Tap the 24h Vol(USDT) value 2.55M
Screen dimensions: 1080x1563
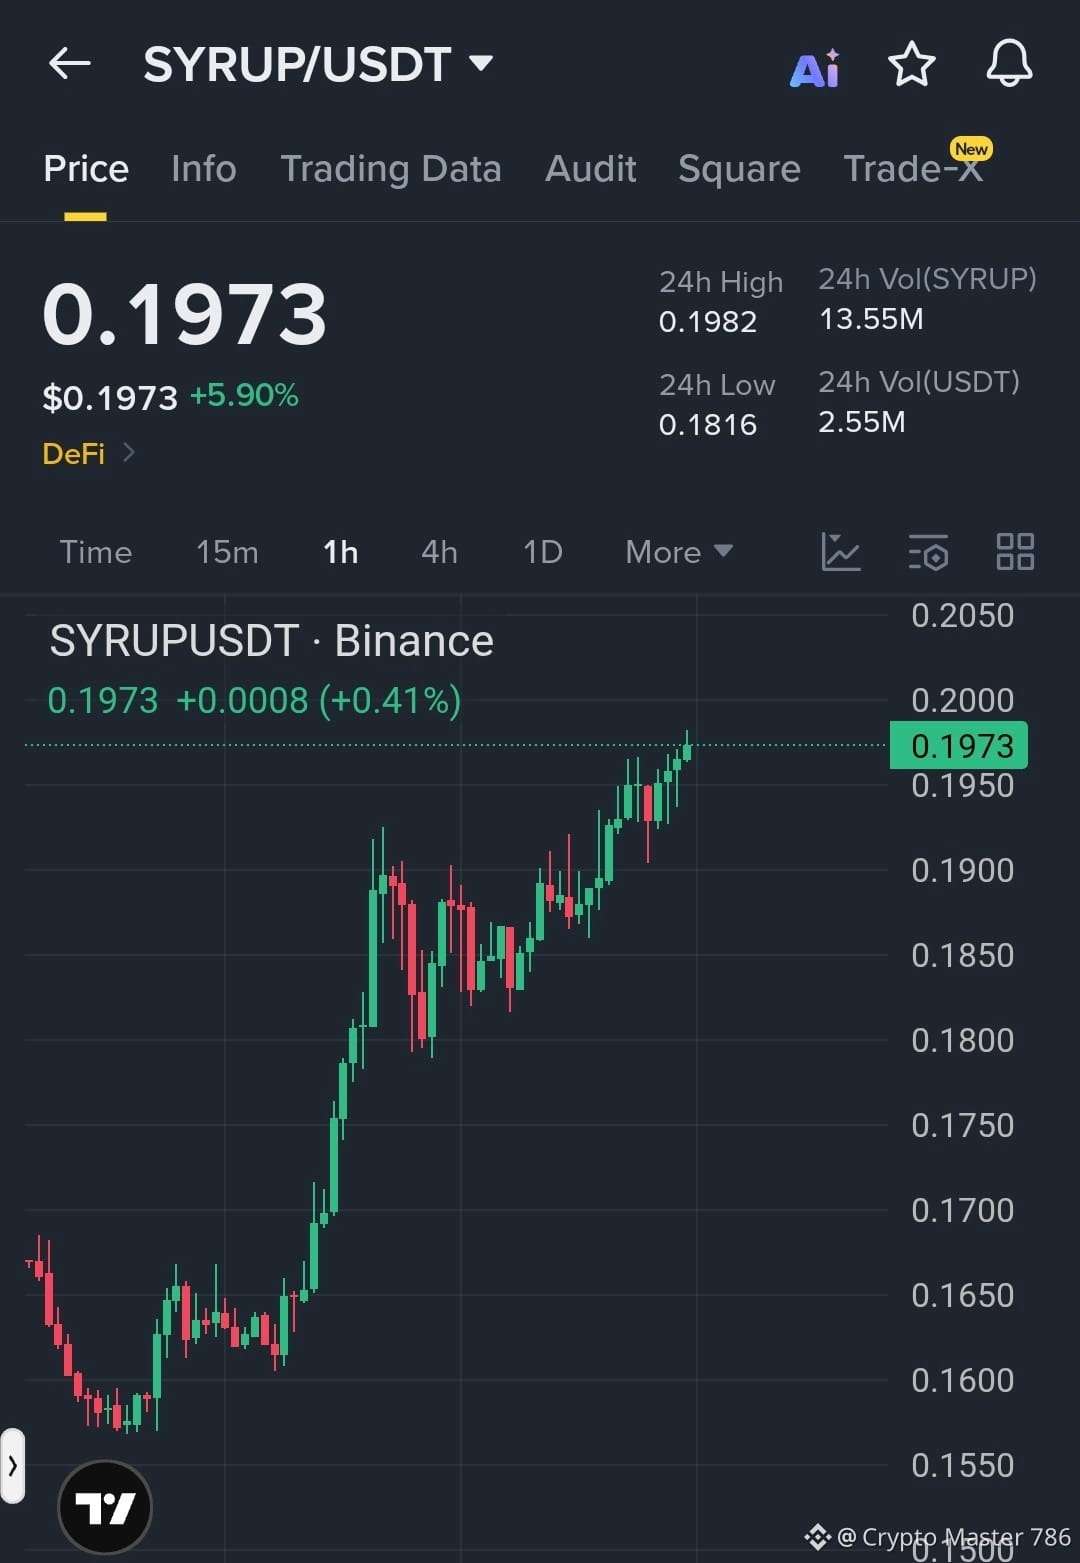pos(862,422)
